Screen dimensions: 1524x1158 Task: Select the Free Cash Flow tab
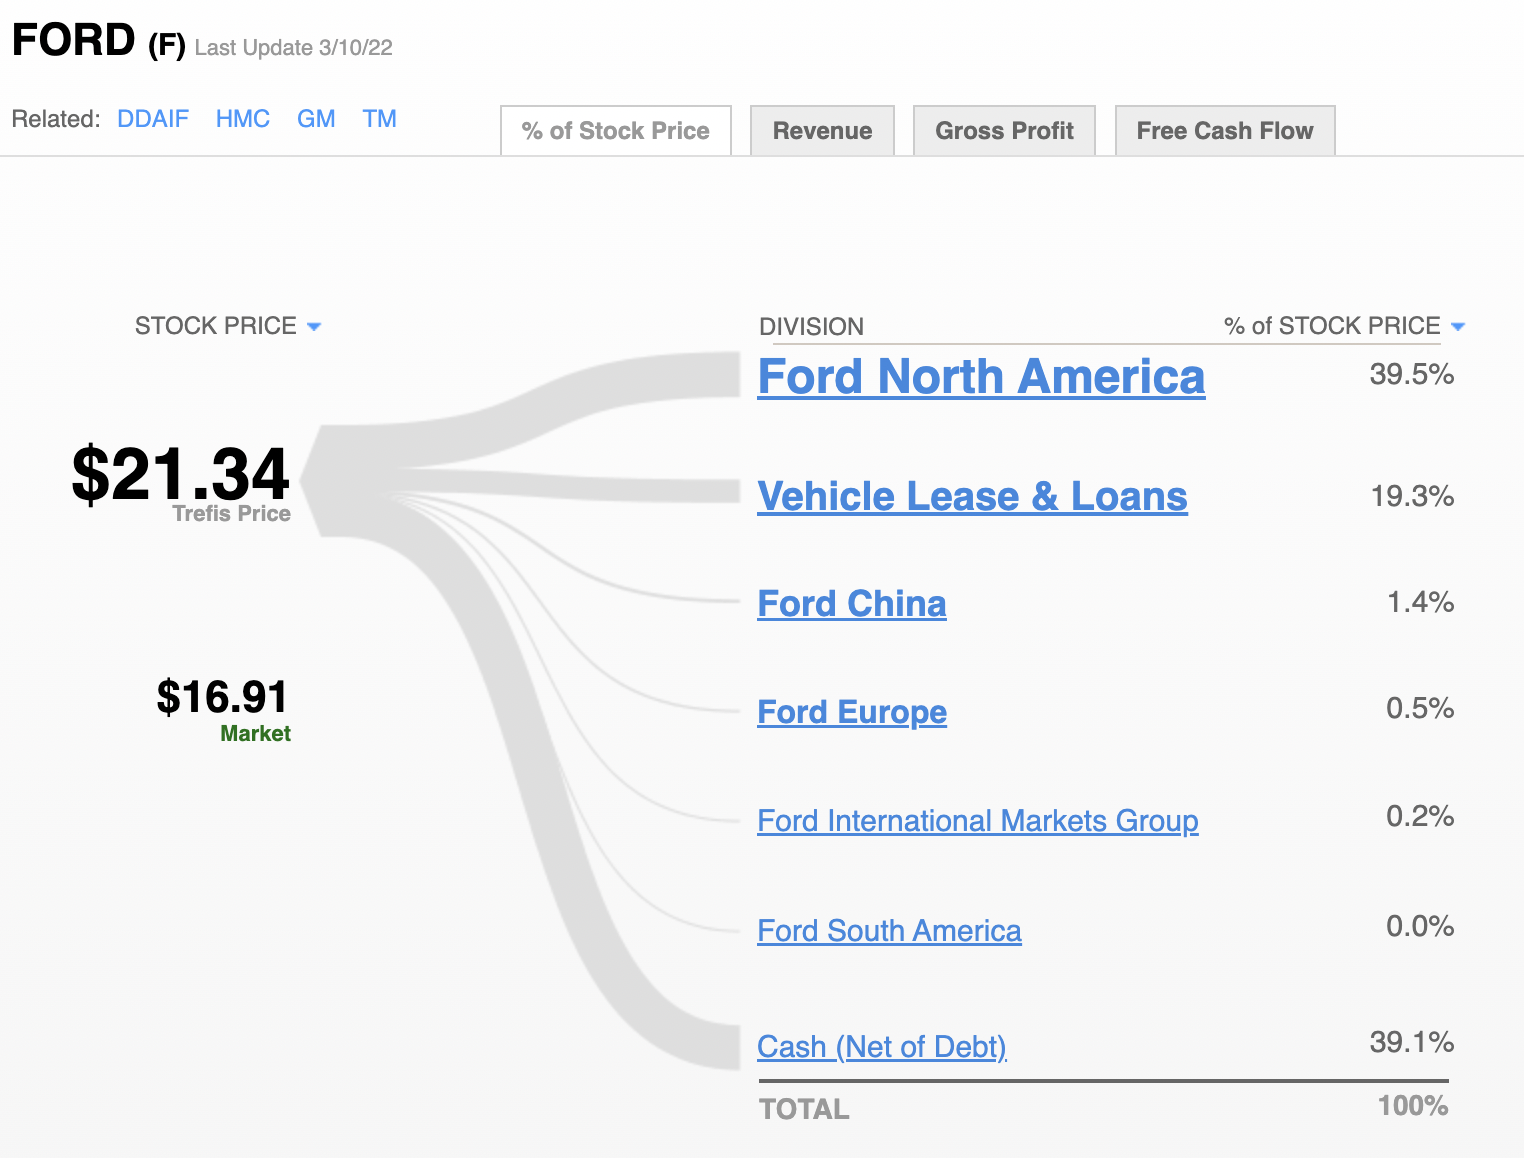[1225, 131]
